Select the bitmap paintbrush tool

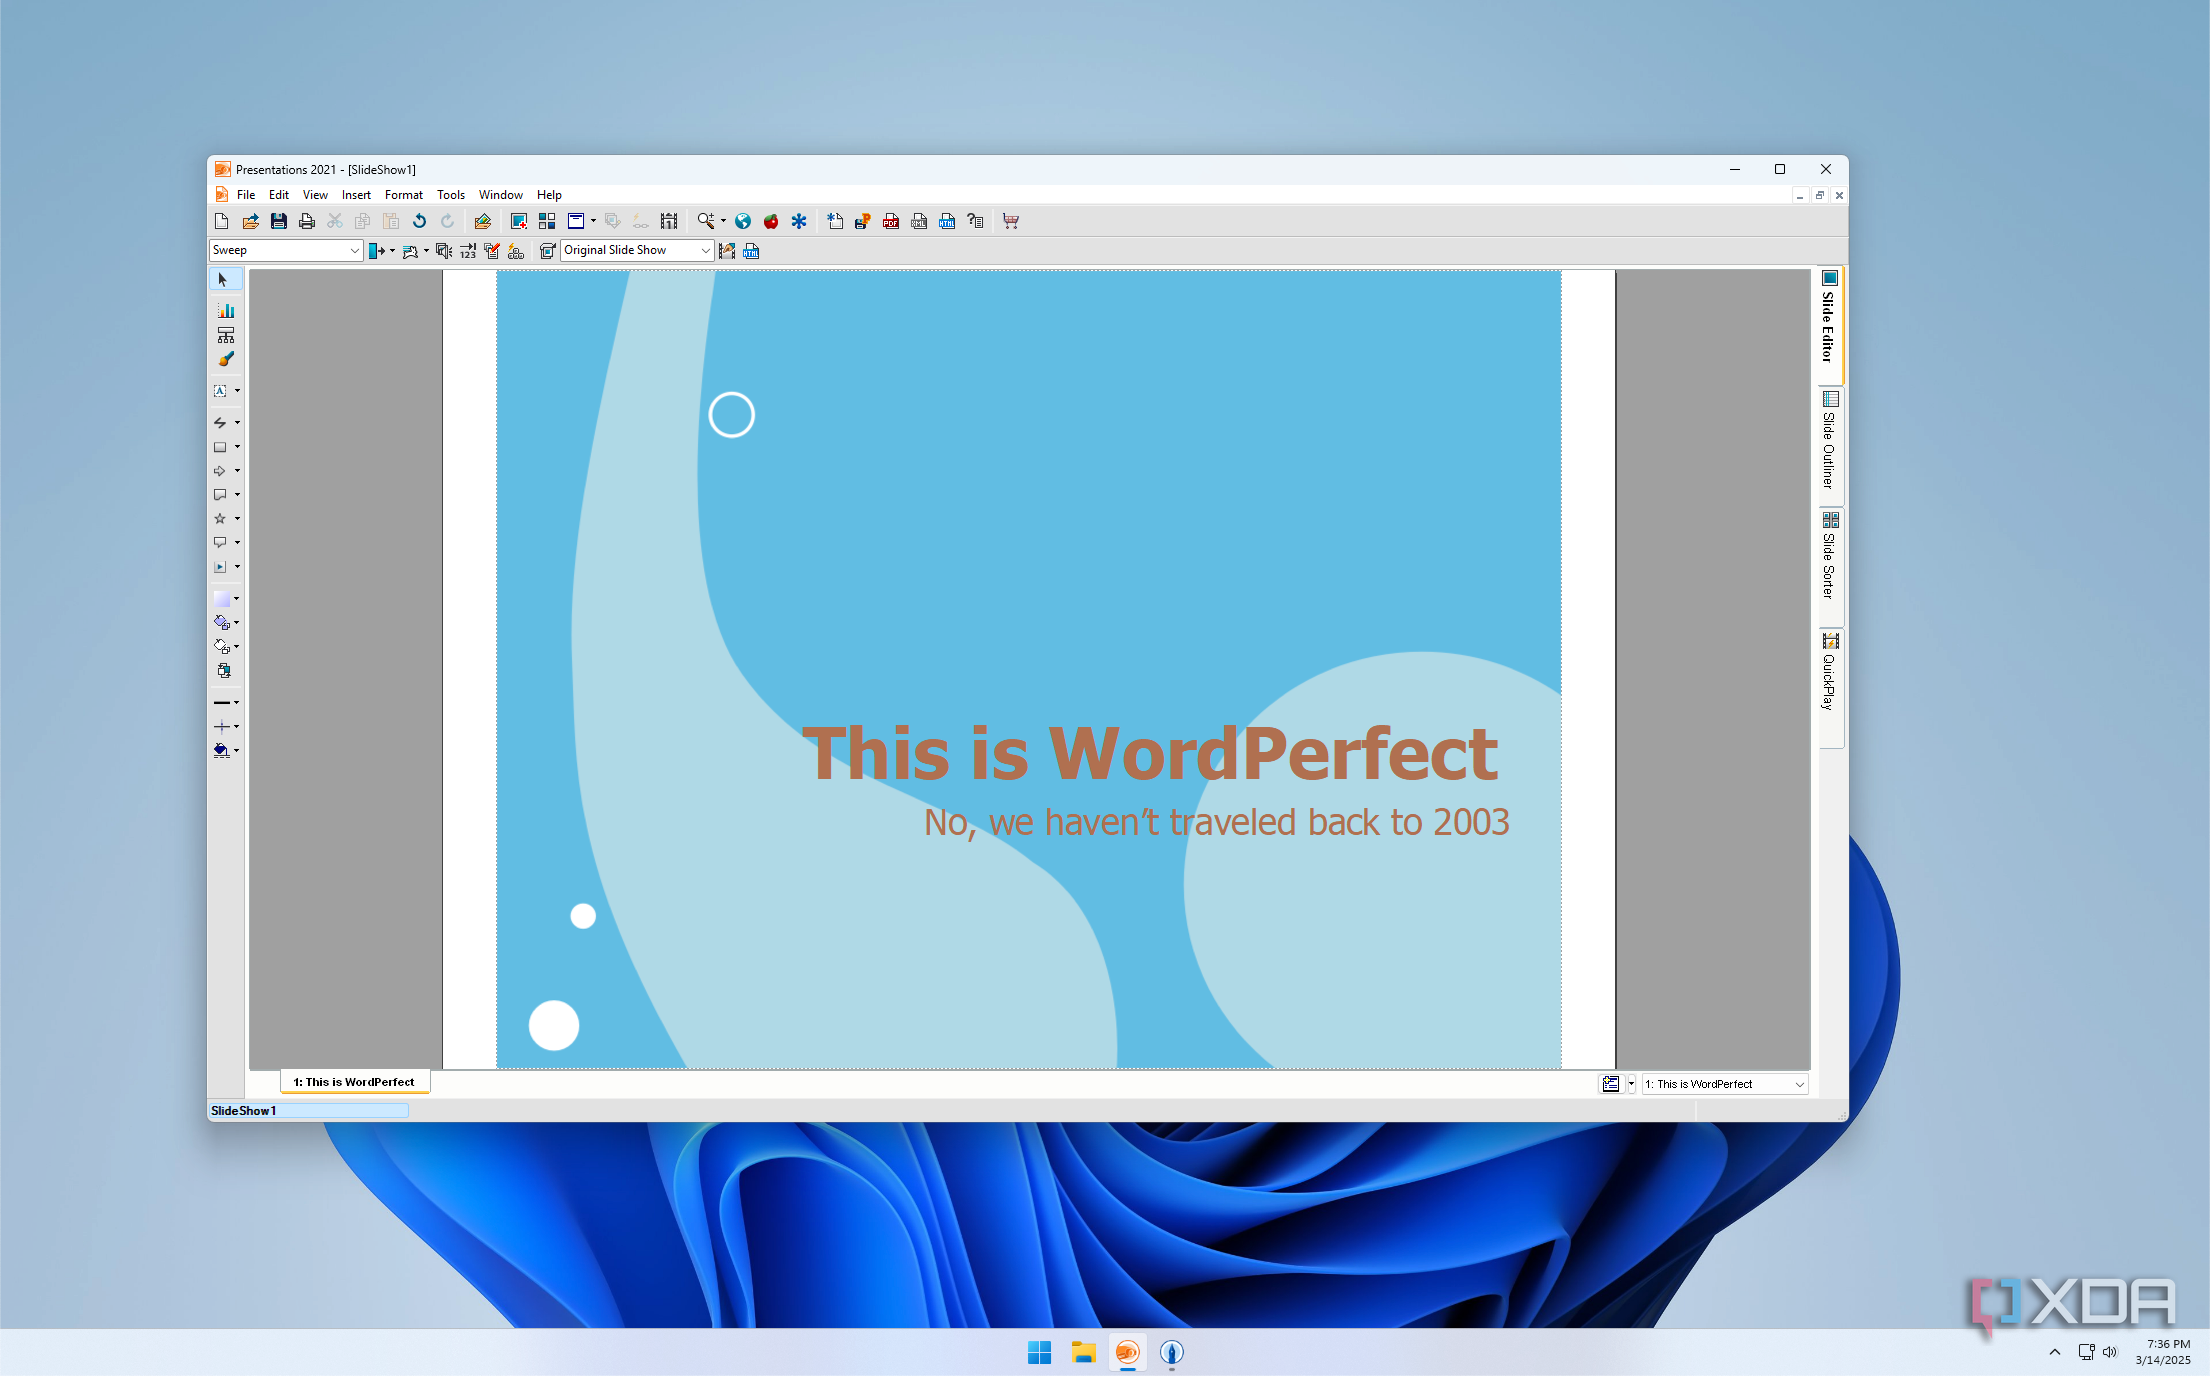(x=226, y=359)
